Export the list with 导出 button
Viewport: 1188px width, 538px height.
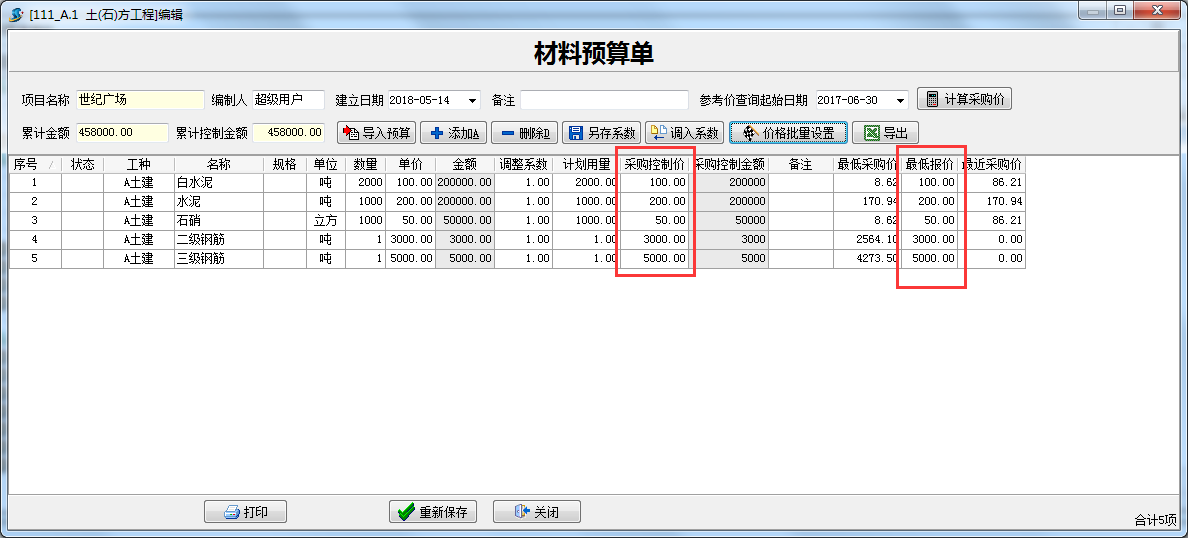(885, 133)
